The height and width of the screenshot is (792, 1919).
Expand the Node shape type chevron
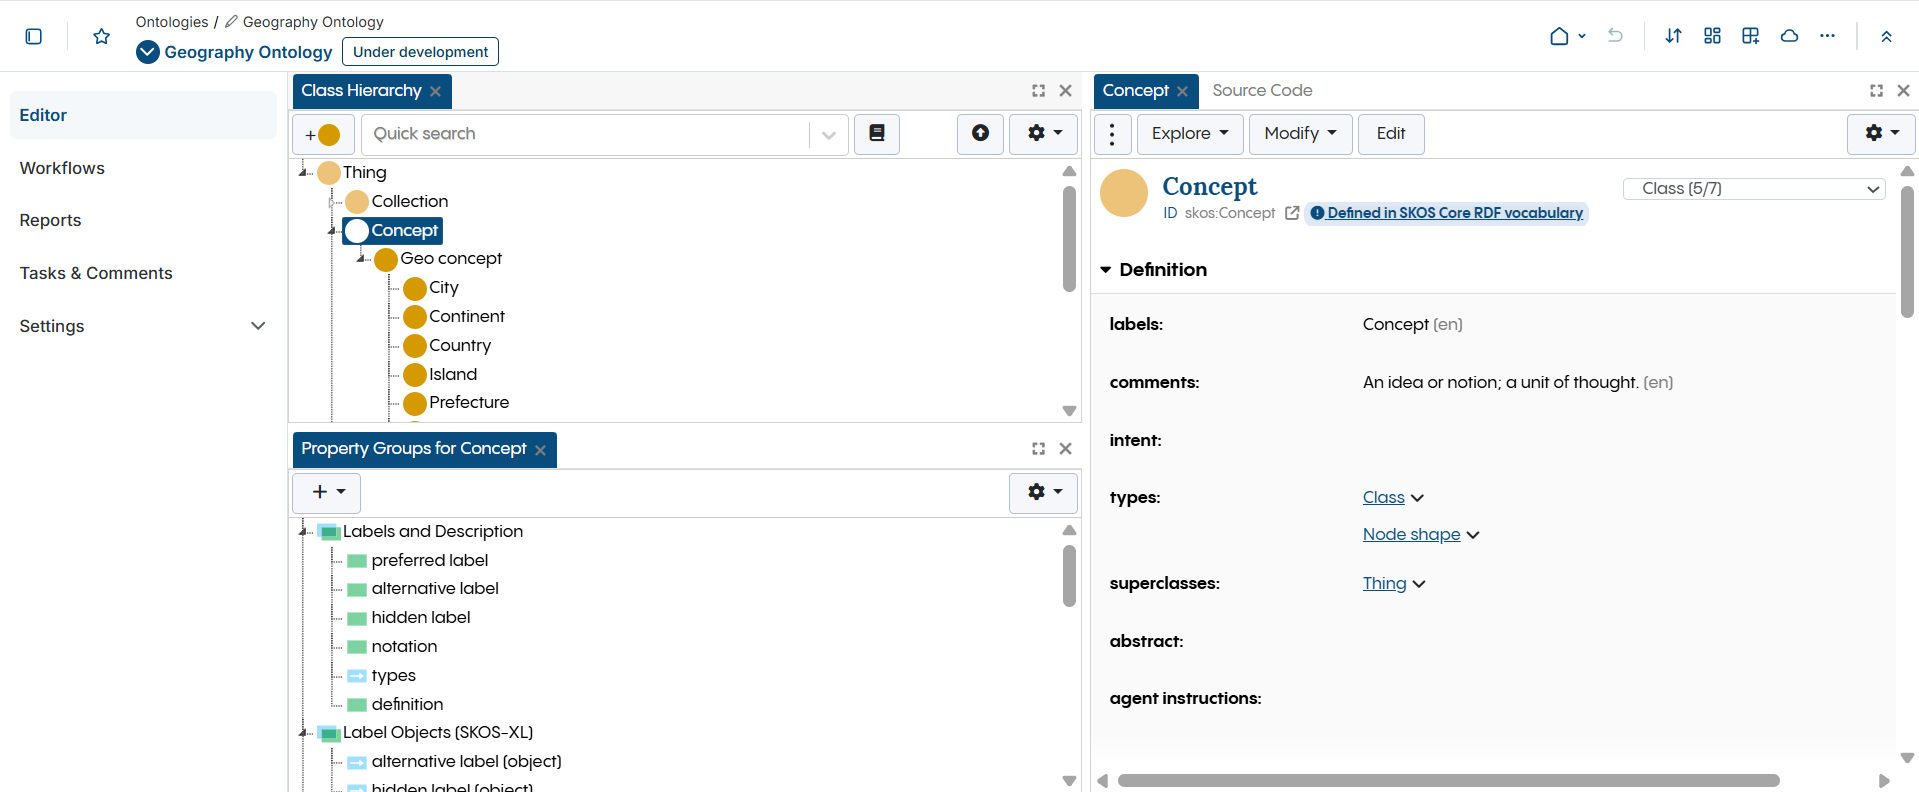(x=1472, y=535)
